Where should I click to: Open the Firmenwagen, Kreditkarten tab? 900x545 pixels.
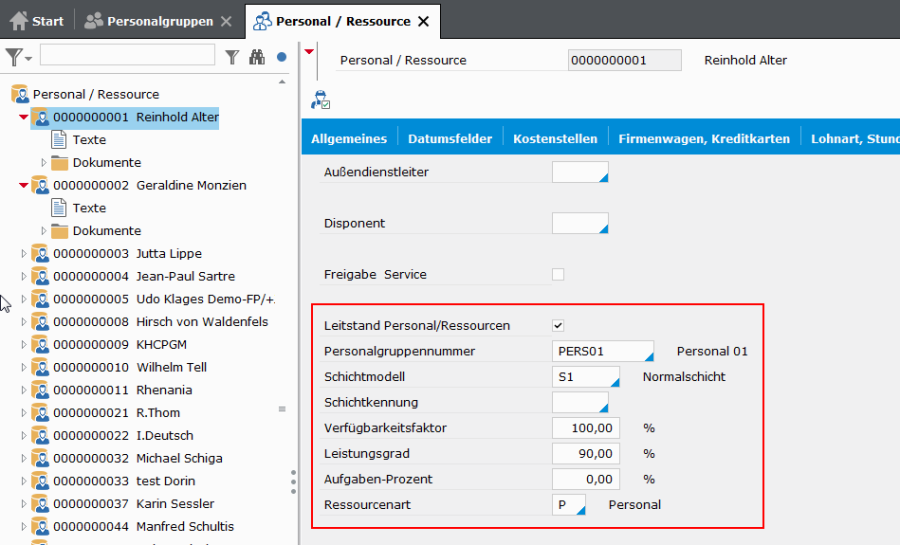pos(704,138)
